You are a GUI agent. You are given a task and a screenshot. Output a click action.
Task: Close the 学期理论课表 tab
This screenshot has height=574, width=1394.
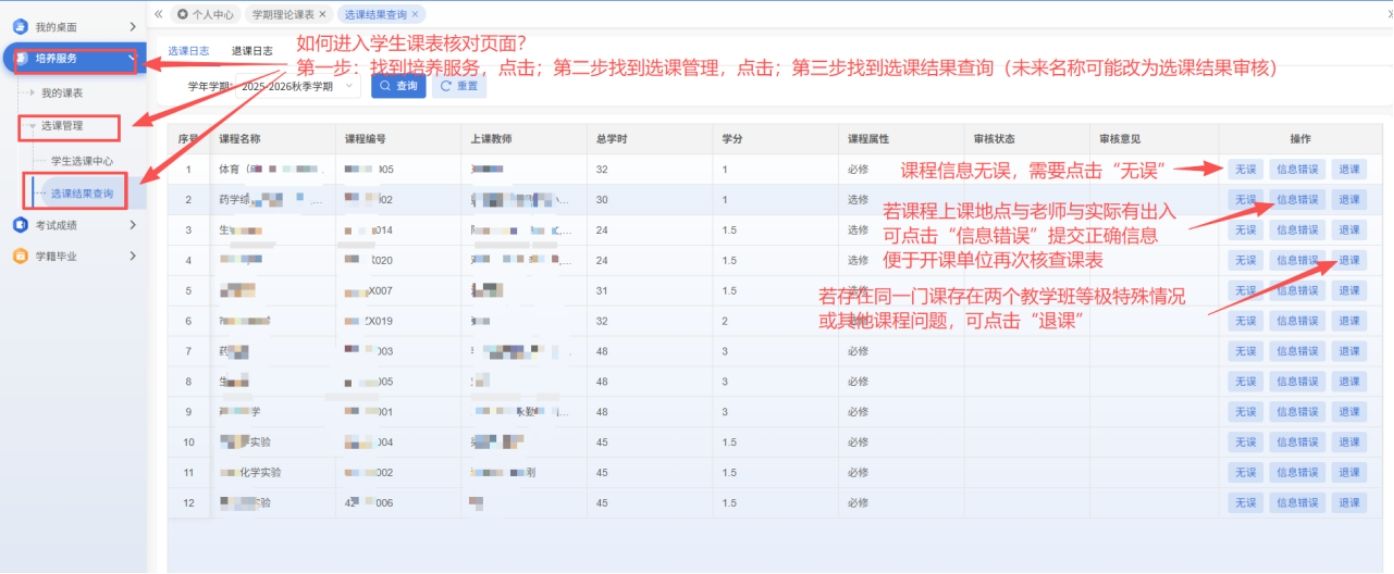pyautogui.click(x=322, y=15)
